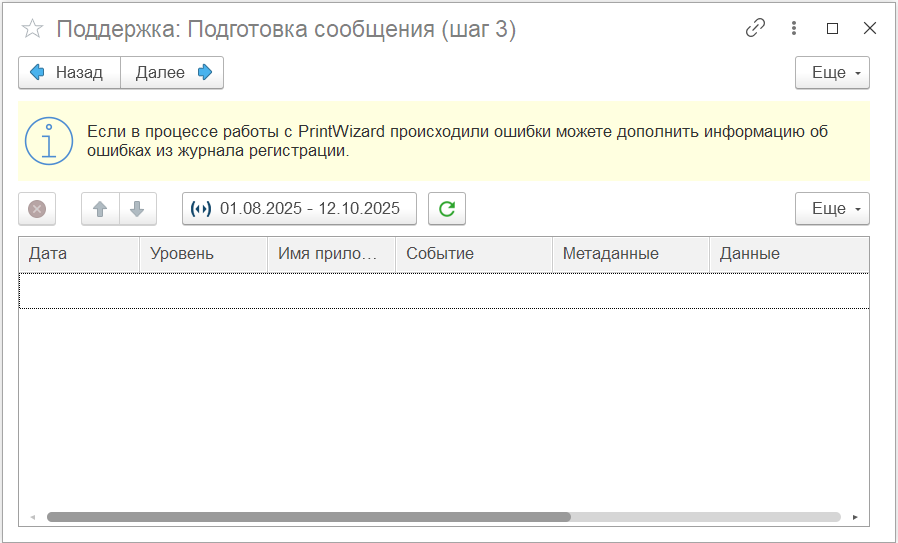Viewport: 898px width, 543px height.
Task: Move row up with arrow icon
Action: tap(100, 209)
